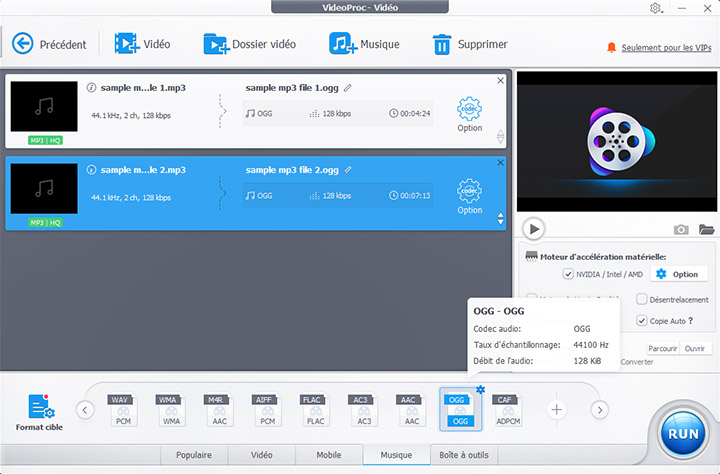
Task: Select the M4R AAC format
Action: pyautogui.click(x=219, y=410)
